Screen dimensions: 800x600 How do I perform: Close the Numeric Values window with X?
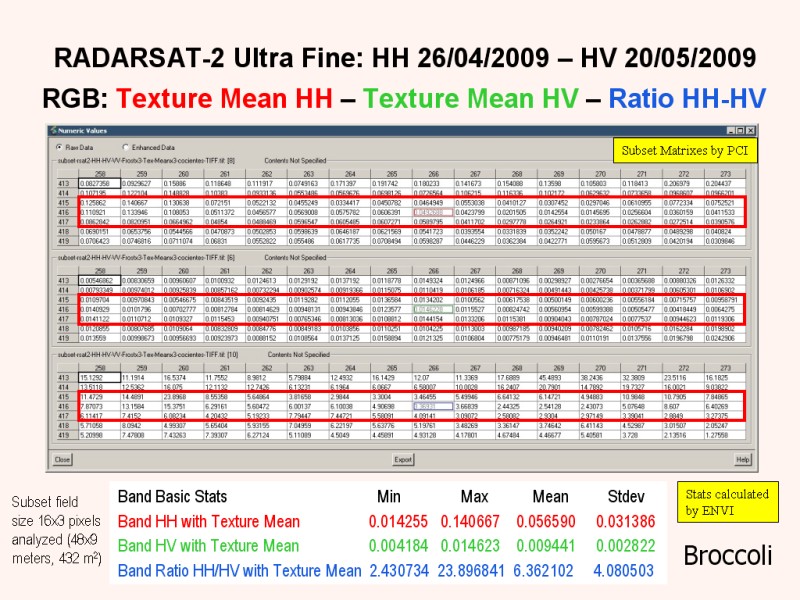coord(749,131)
